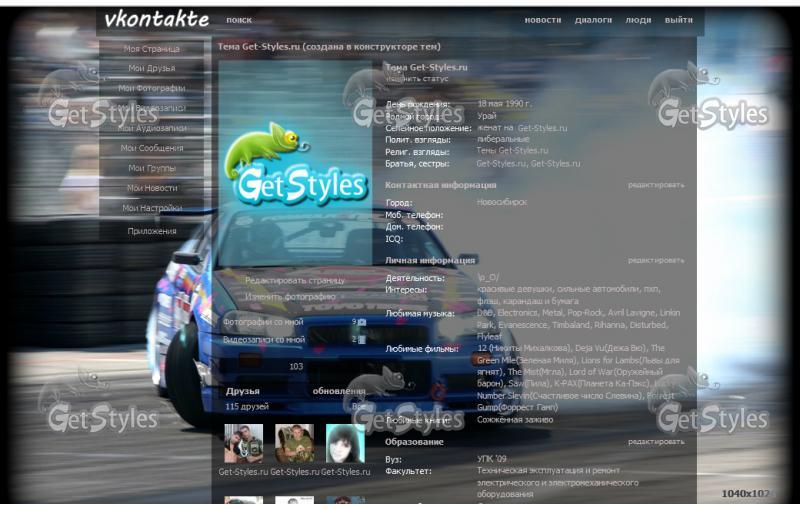800x509 pixels.
Task: Click the video icon beside video count
Action: tap(362, 339)
